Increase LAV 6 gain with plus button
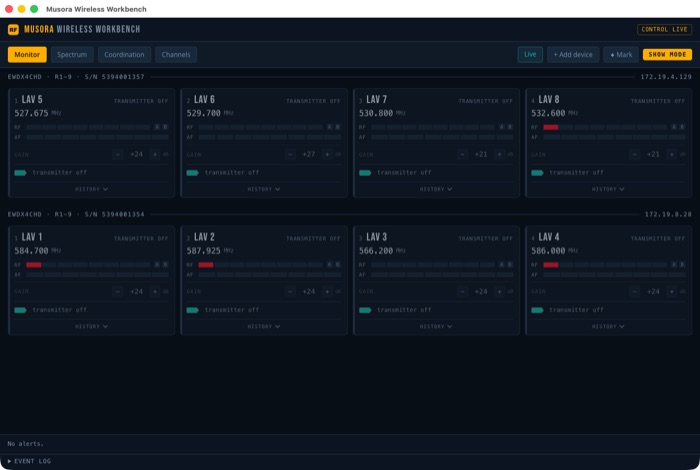 327,154
